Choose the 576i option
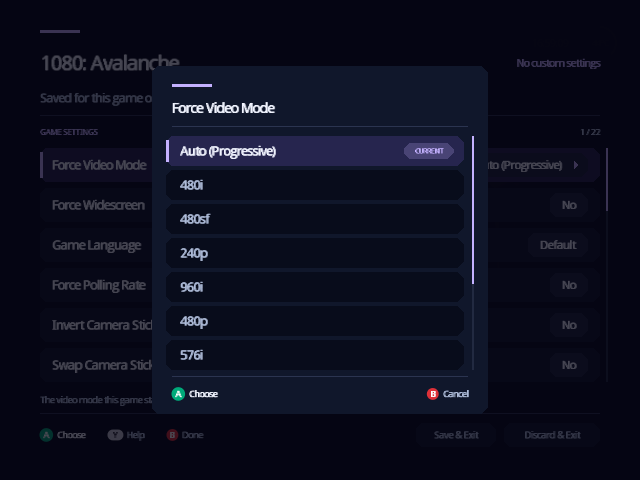Viewport: 640px width, 480px height. [x=315, y=355]
